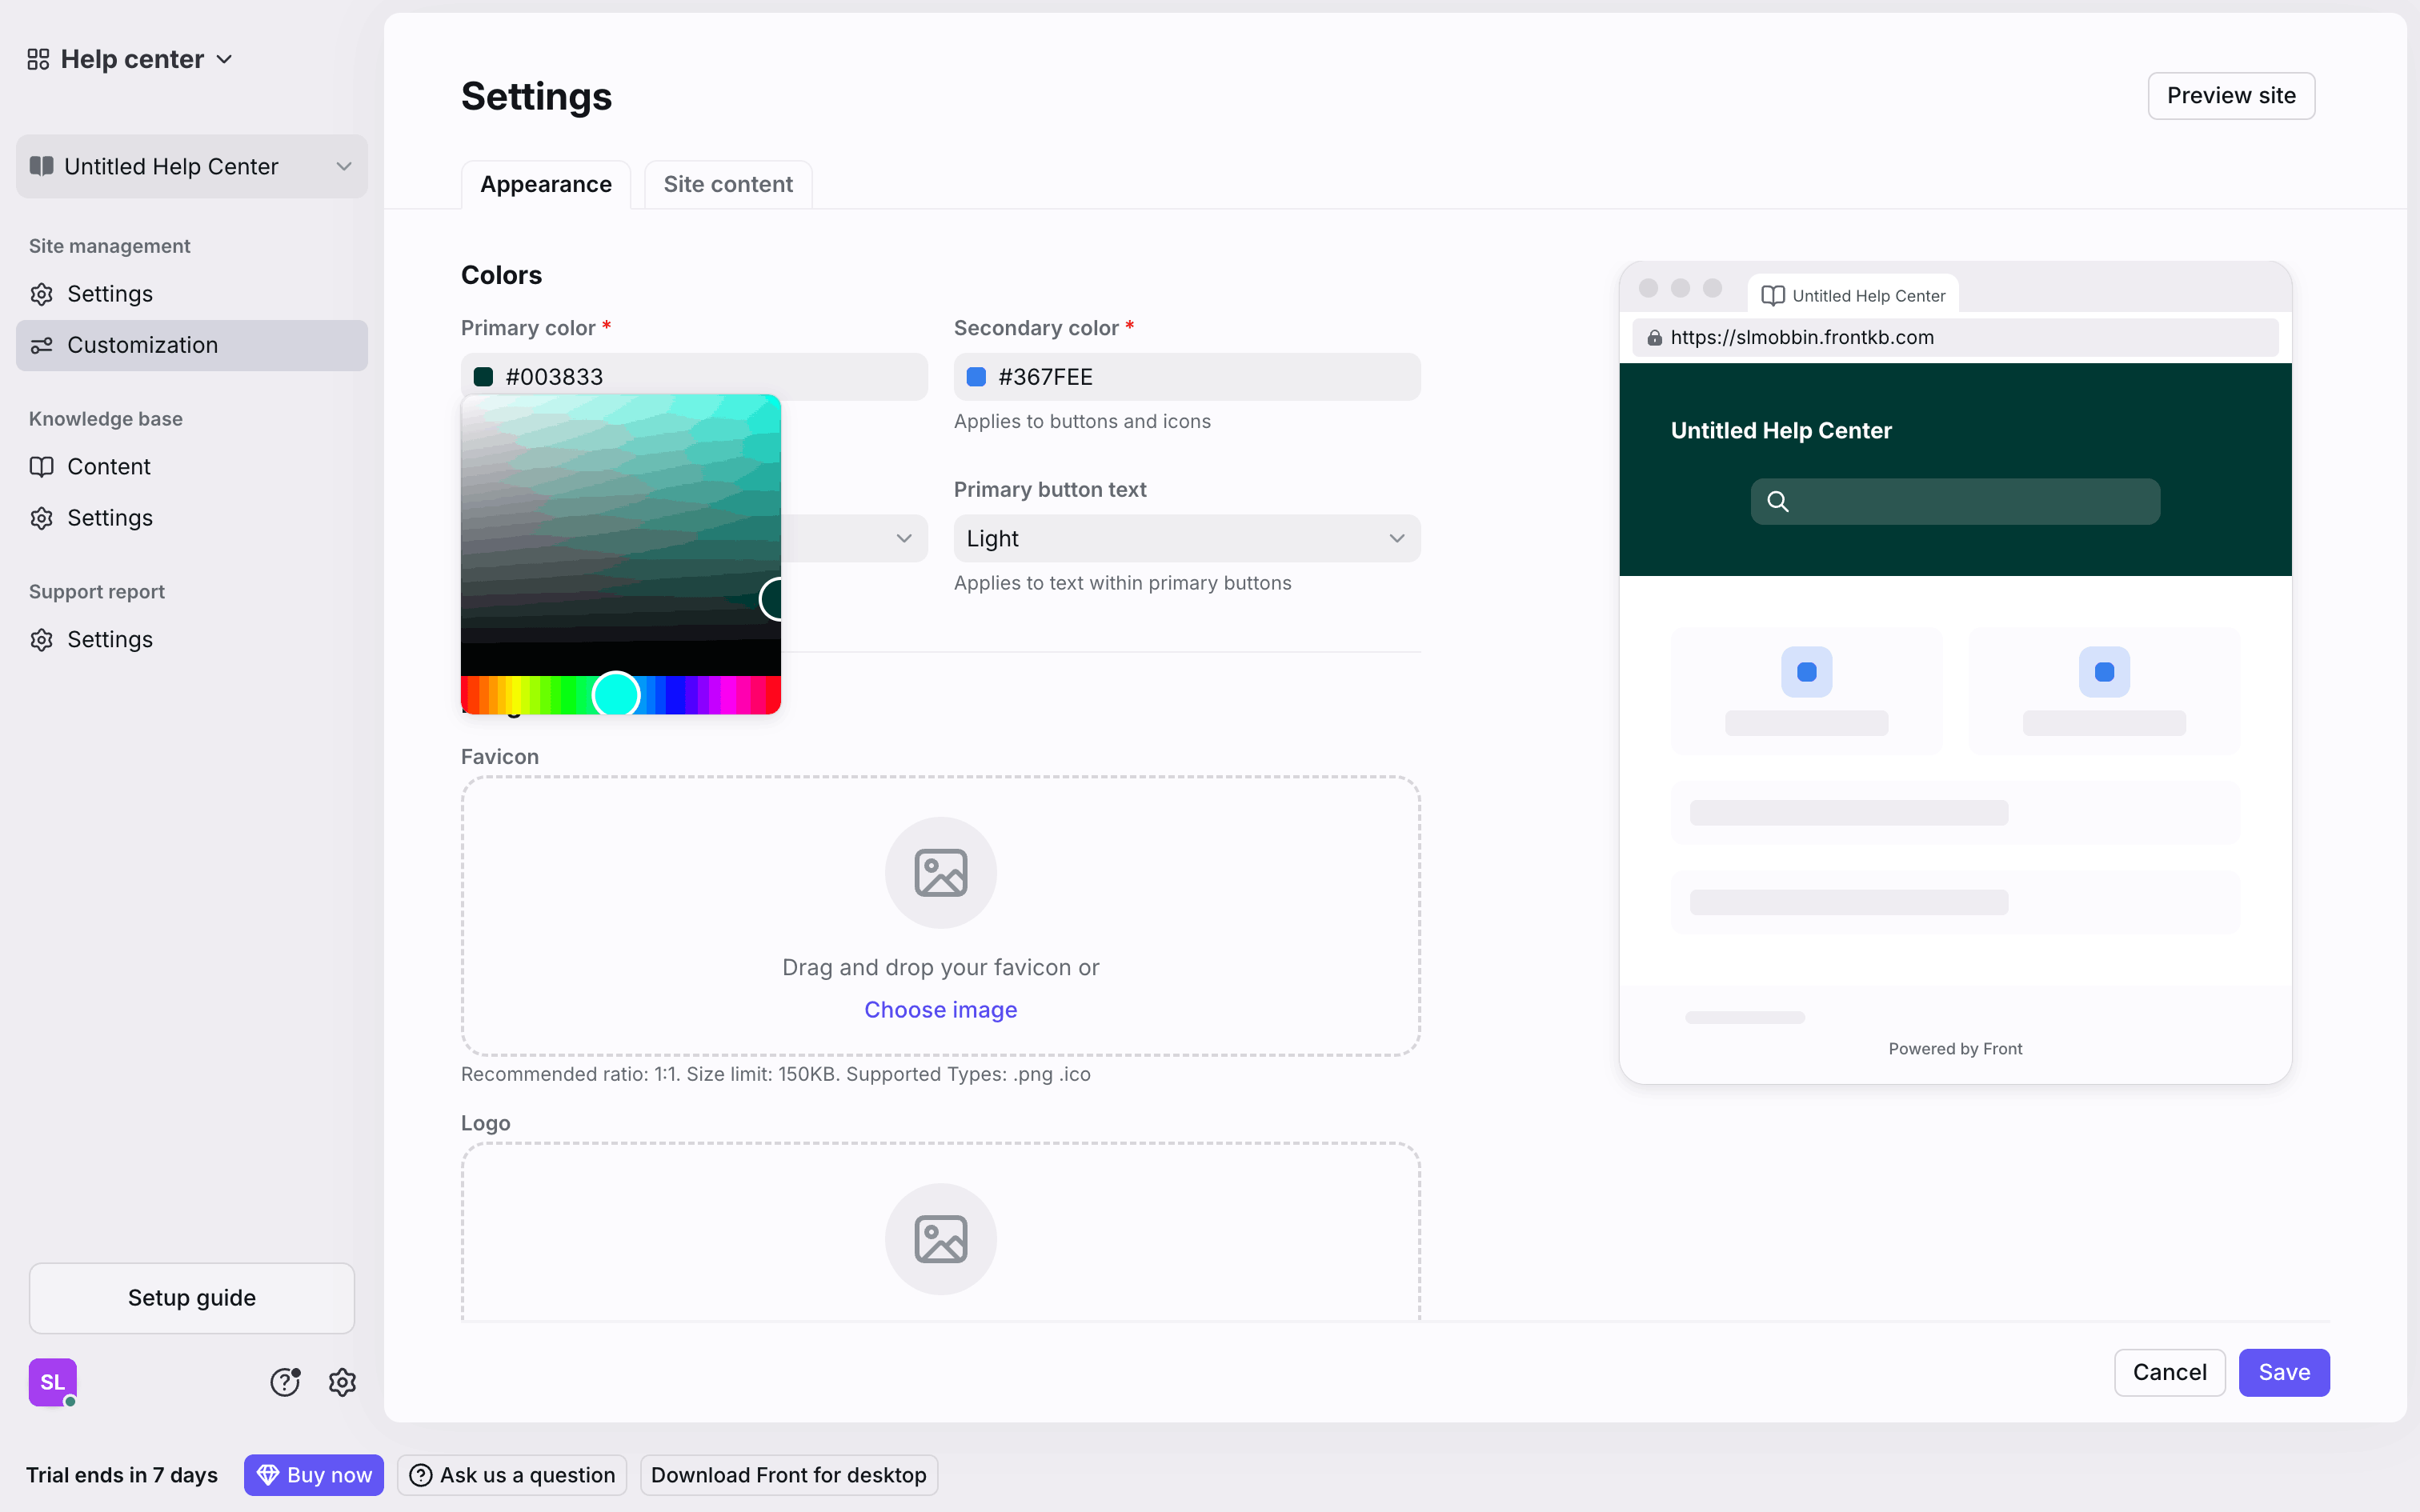Click the Help center grid icon
This screenshot has height=1512, width=2420.
(x=38, y=59)
